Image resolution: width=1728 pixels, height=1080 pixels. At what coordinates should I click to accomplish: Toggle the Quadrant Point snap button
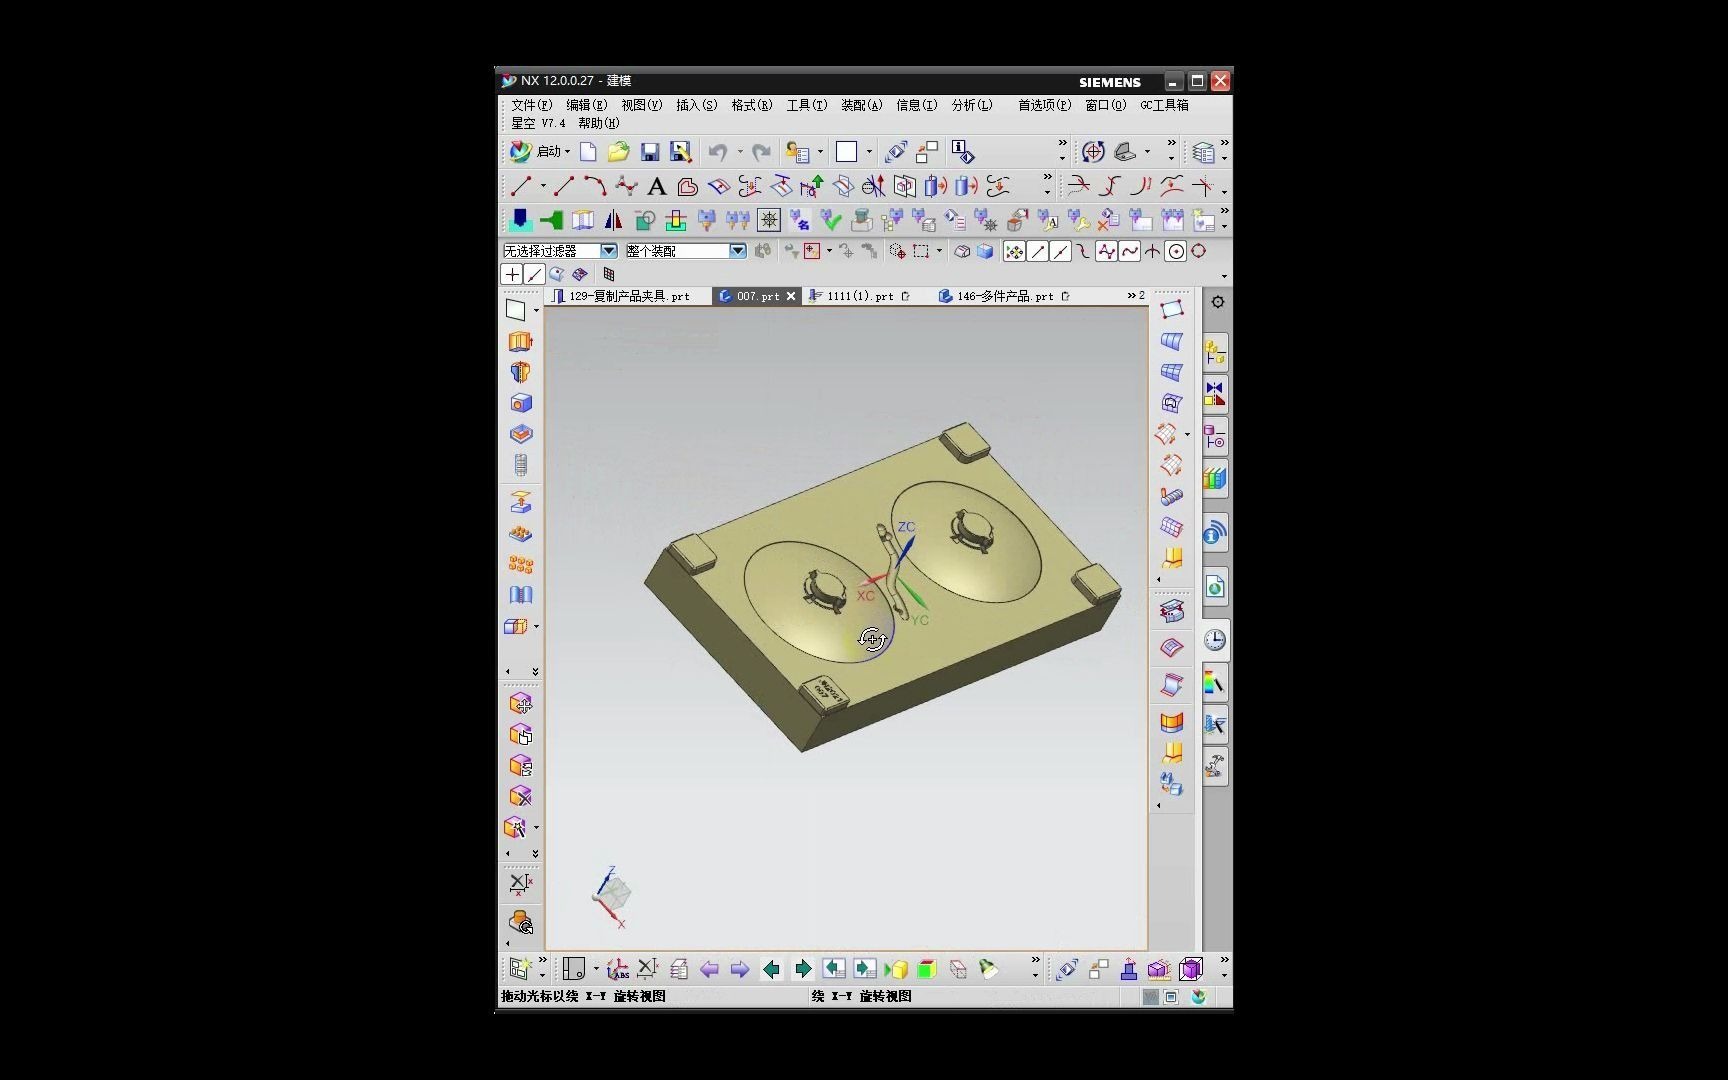tap(1198, 252)
